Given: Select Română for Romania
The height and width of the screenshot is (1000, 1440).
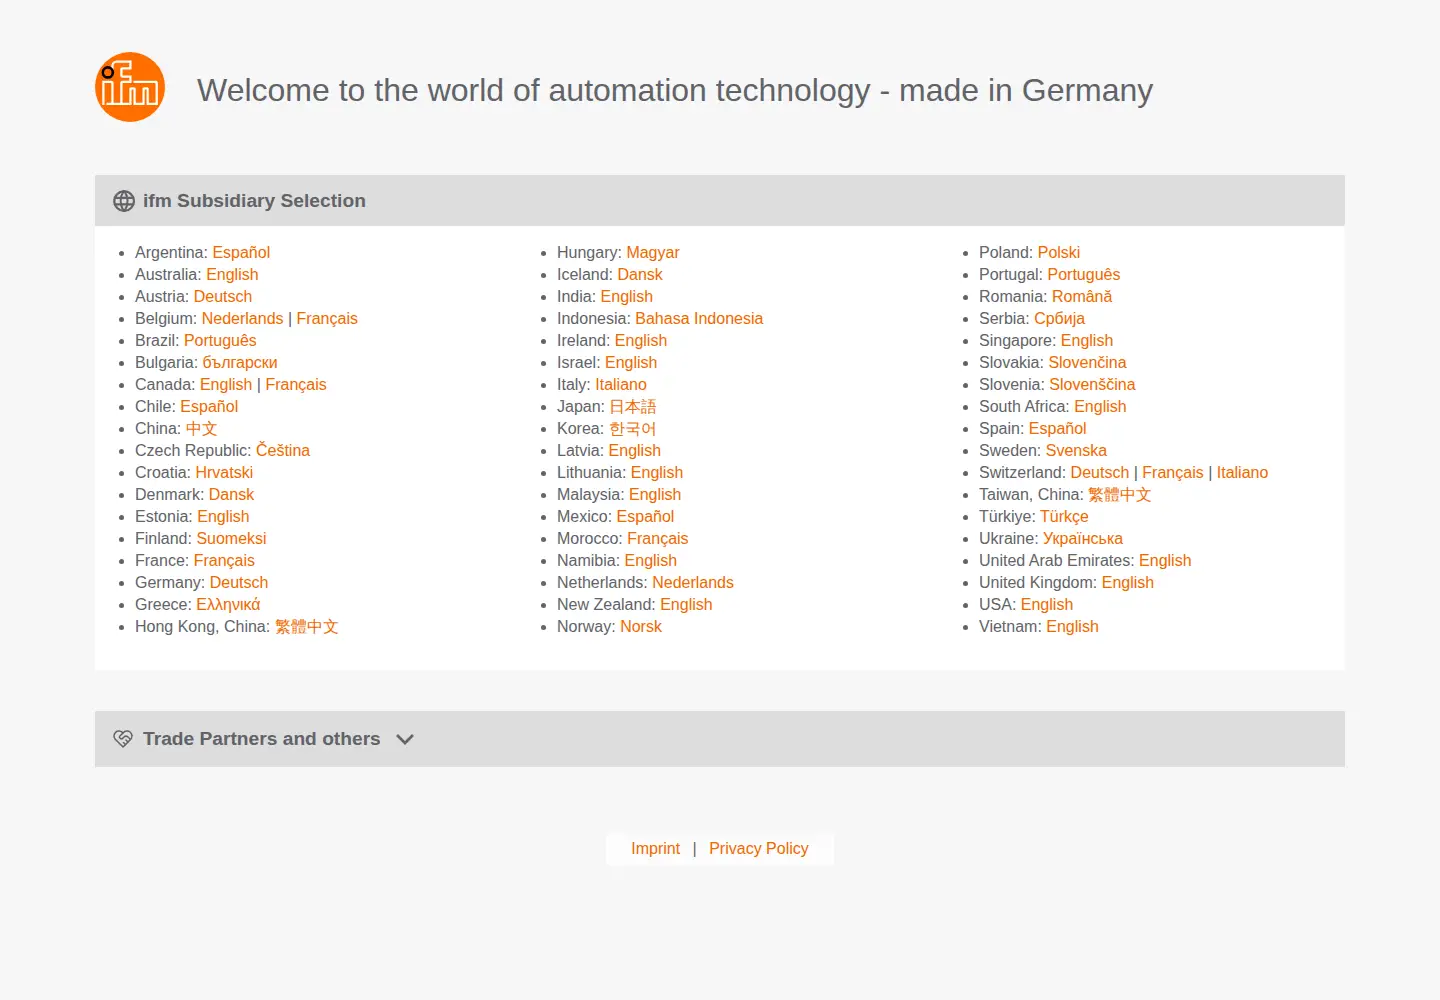Looking at the screenshot, I should [1082, 296].
